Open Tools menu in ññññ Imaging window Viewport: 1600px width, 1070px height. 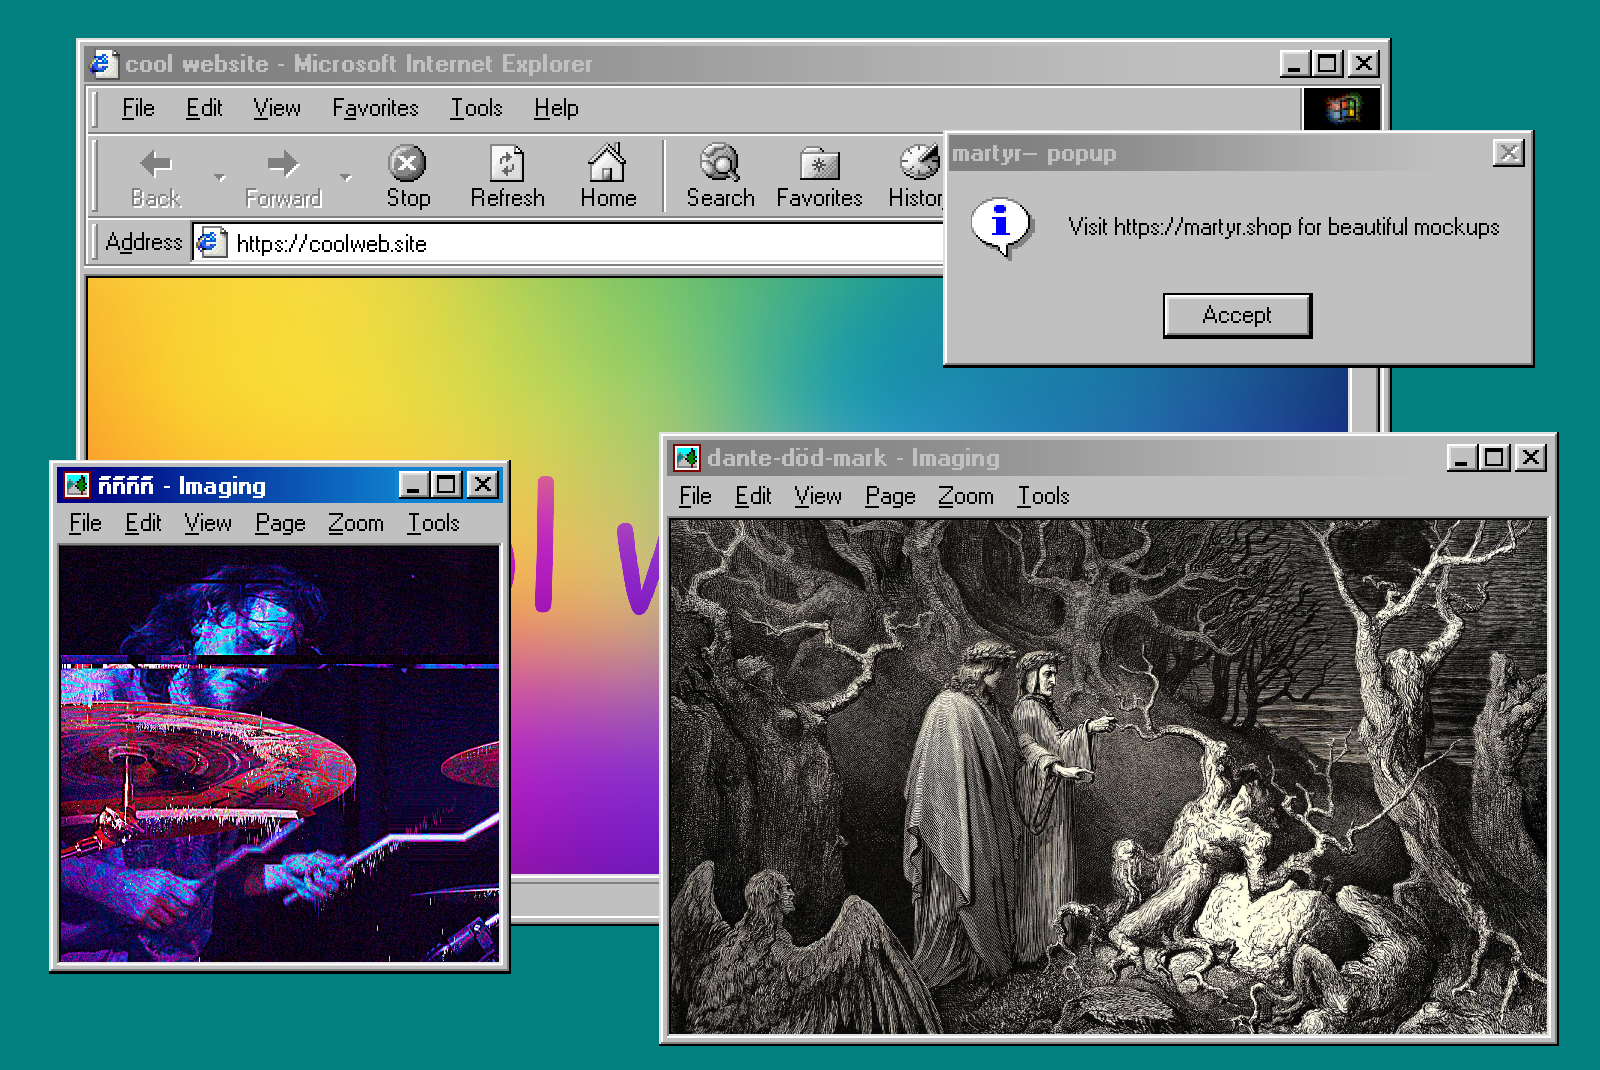(433, 523)
